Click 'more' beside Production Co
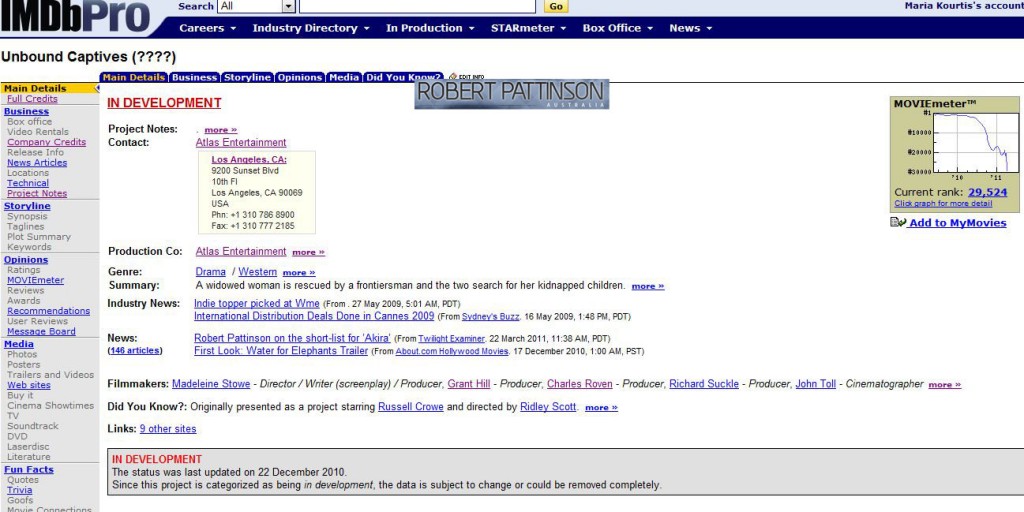Screen dimensions: 1024x512 coord(308,252)
